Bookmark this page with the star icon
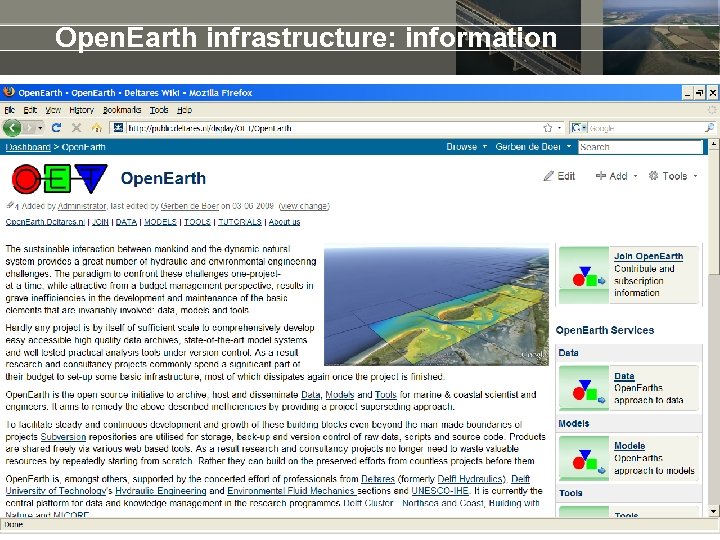 [x=547, y=128]
